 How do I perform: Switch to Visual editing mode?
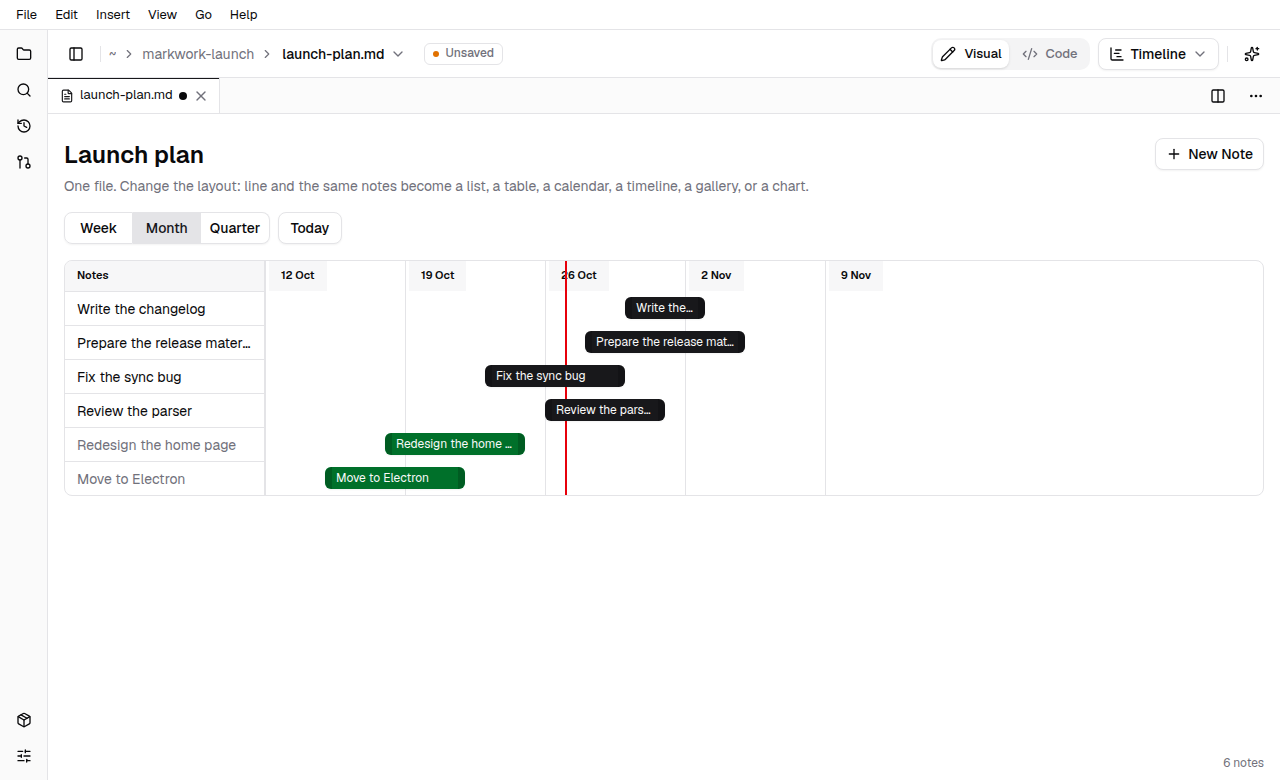971,54
